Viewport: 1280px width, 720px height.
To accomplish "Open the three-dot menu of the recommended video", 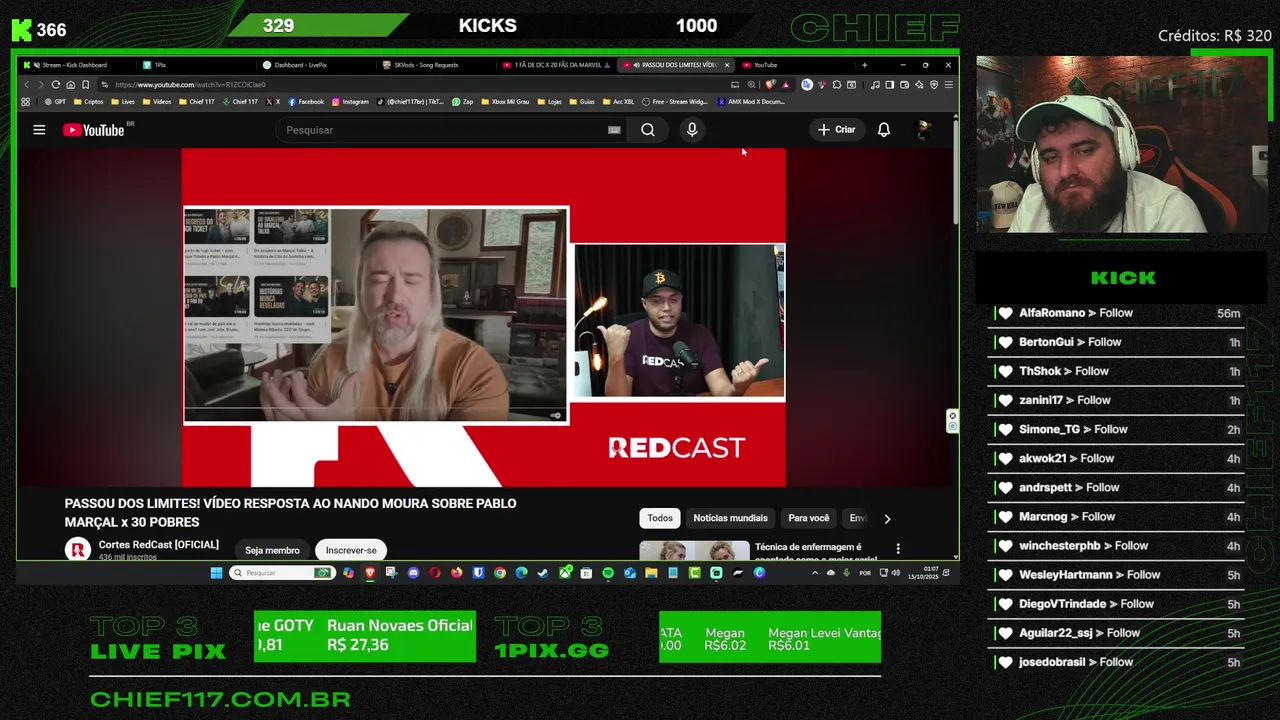I will point(898,549).
